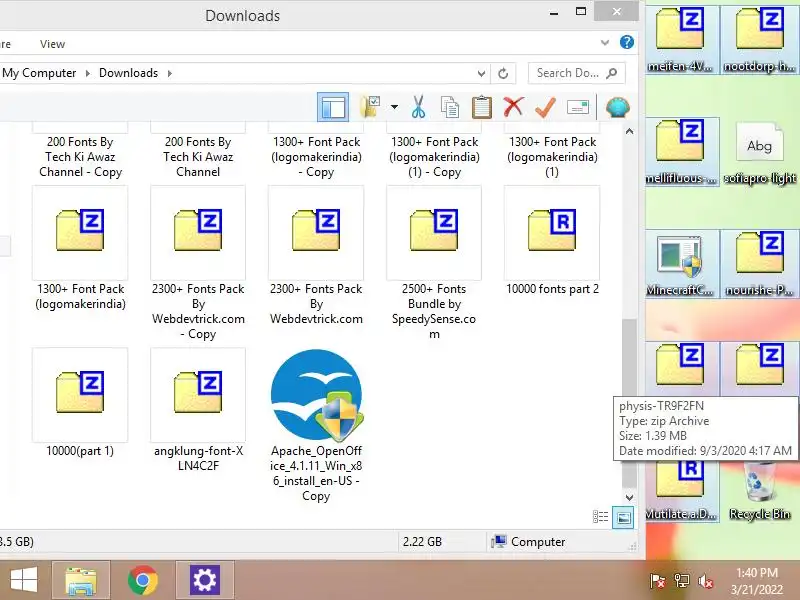Viewport: 800px width, 600px height.
Task: Select 2300+ Fonts Pack By Webdevtrick.com - Copy
Action: click(198, 263)
